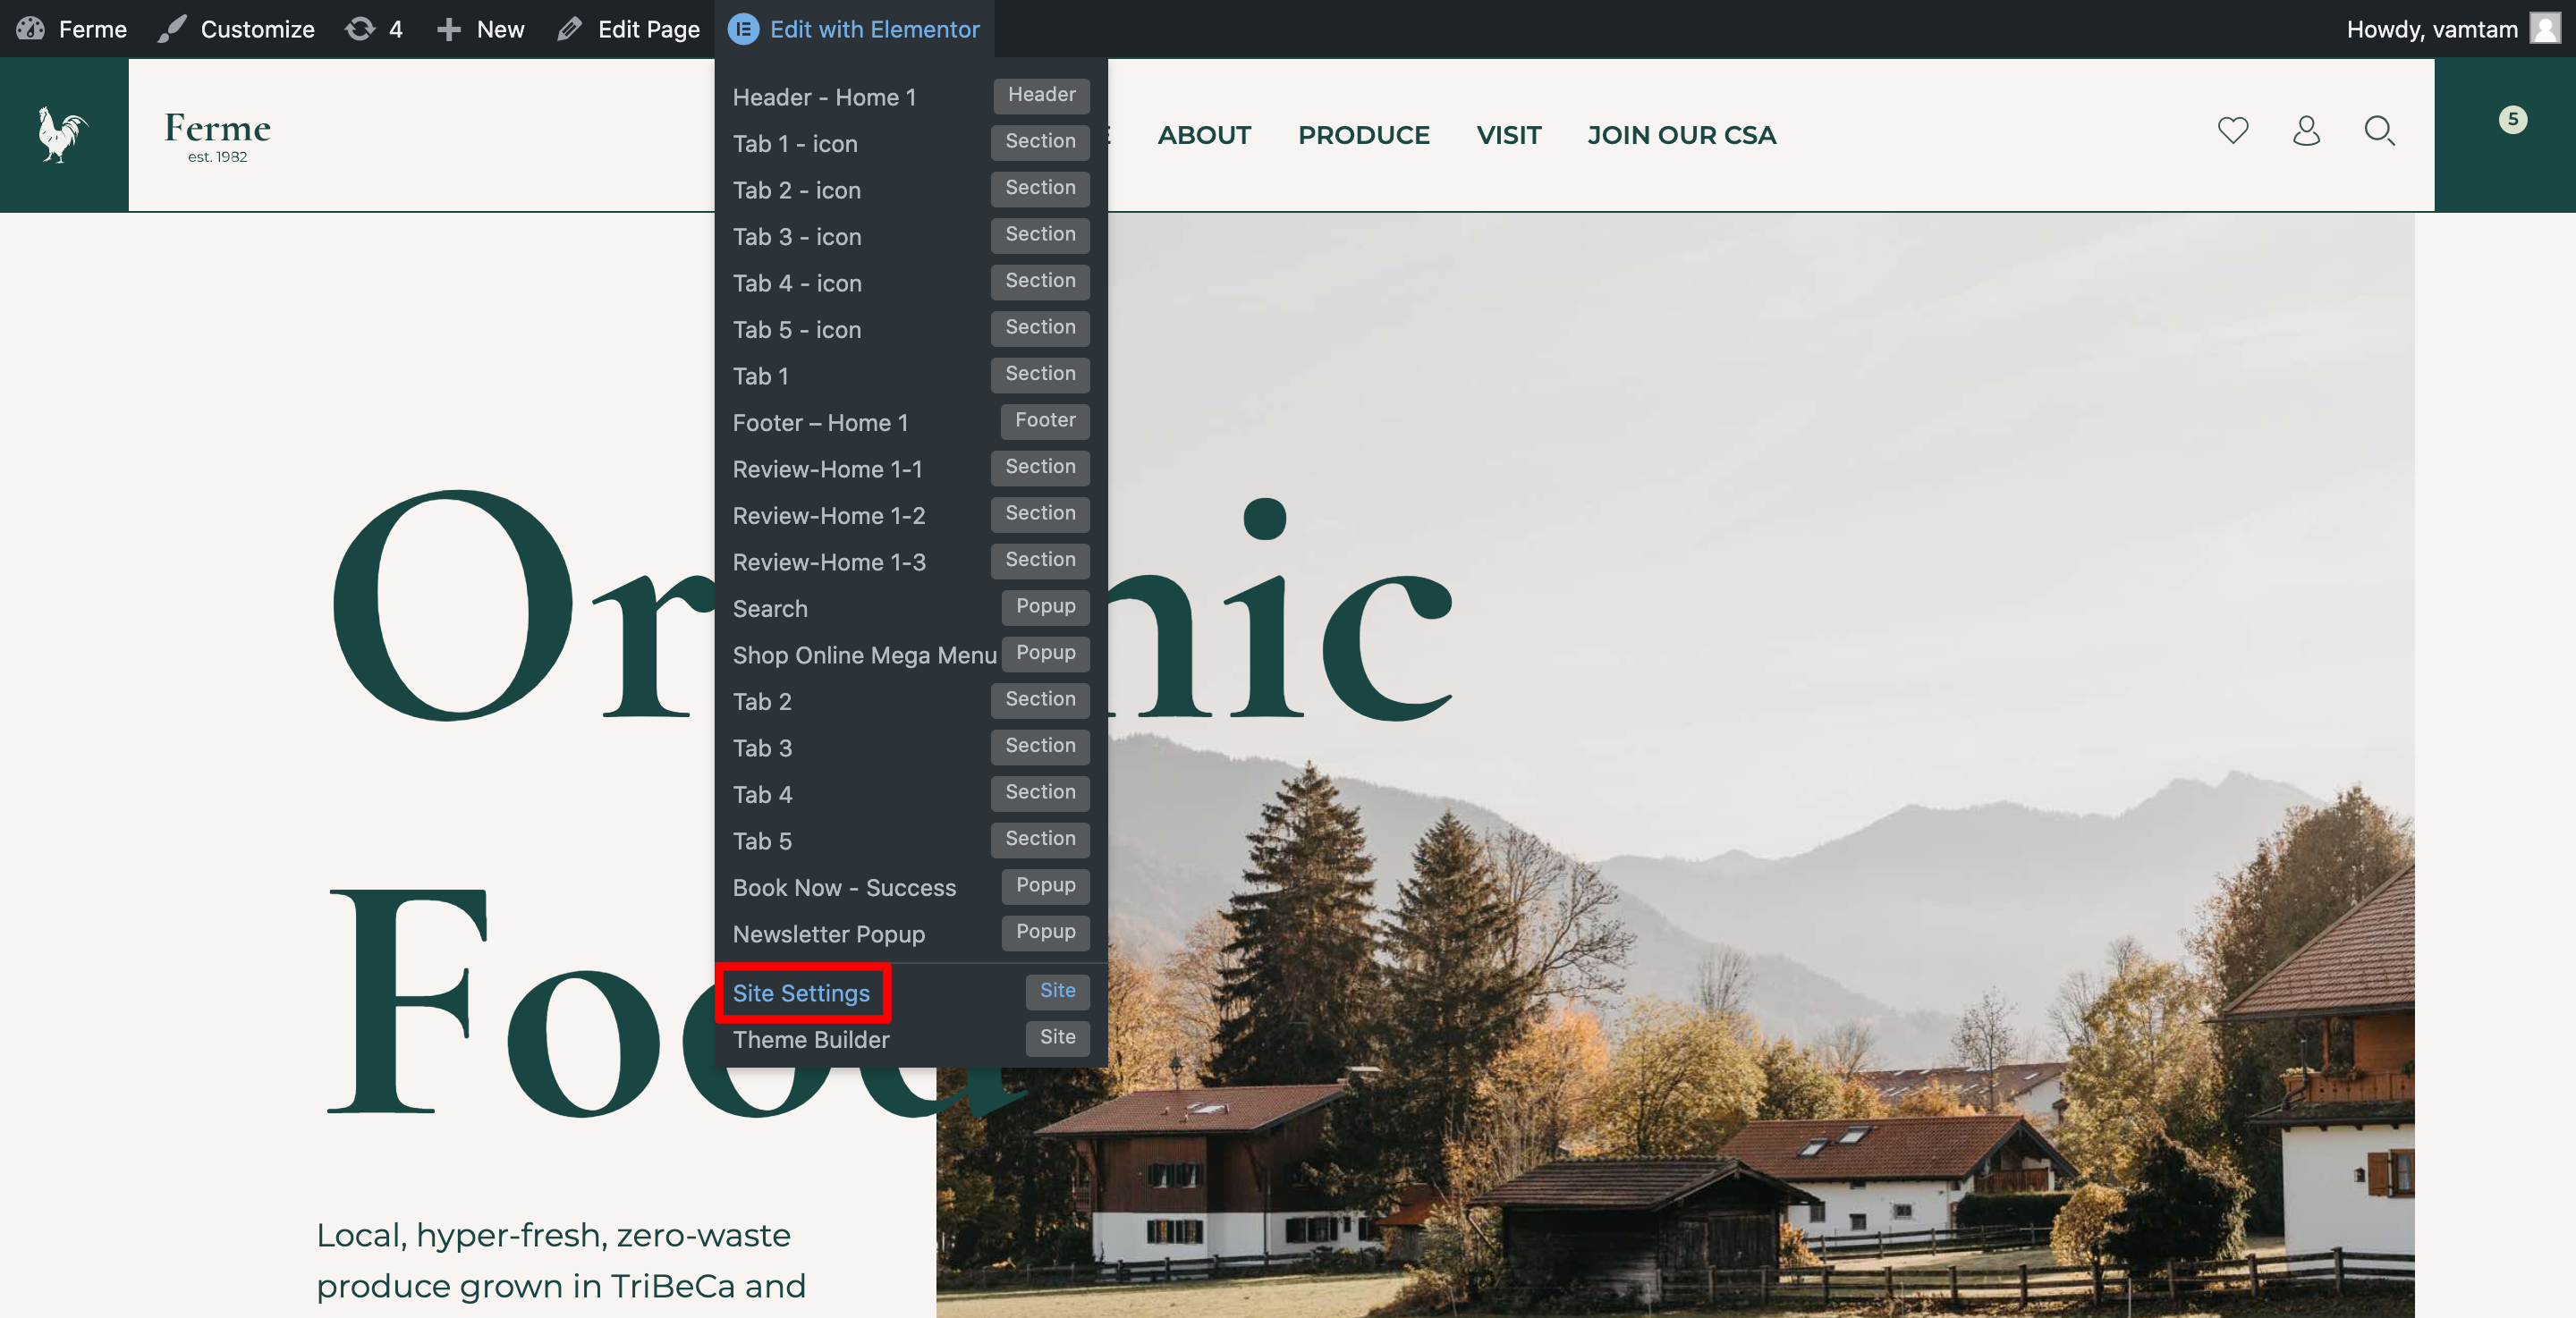Open the user account icon

coord(2306,131)
